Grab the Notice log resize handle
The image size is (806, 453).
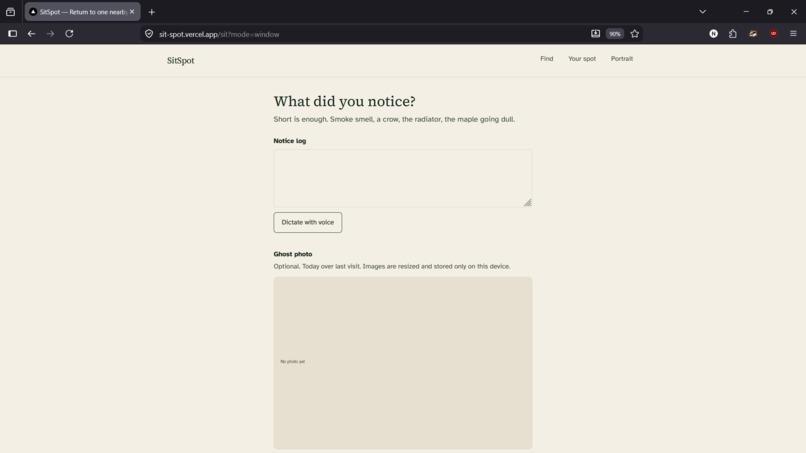[x=527, y=203]
